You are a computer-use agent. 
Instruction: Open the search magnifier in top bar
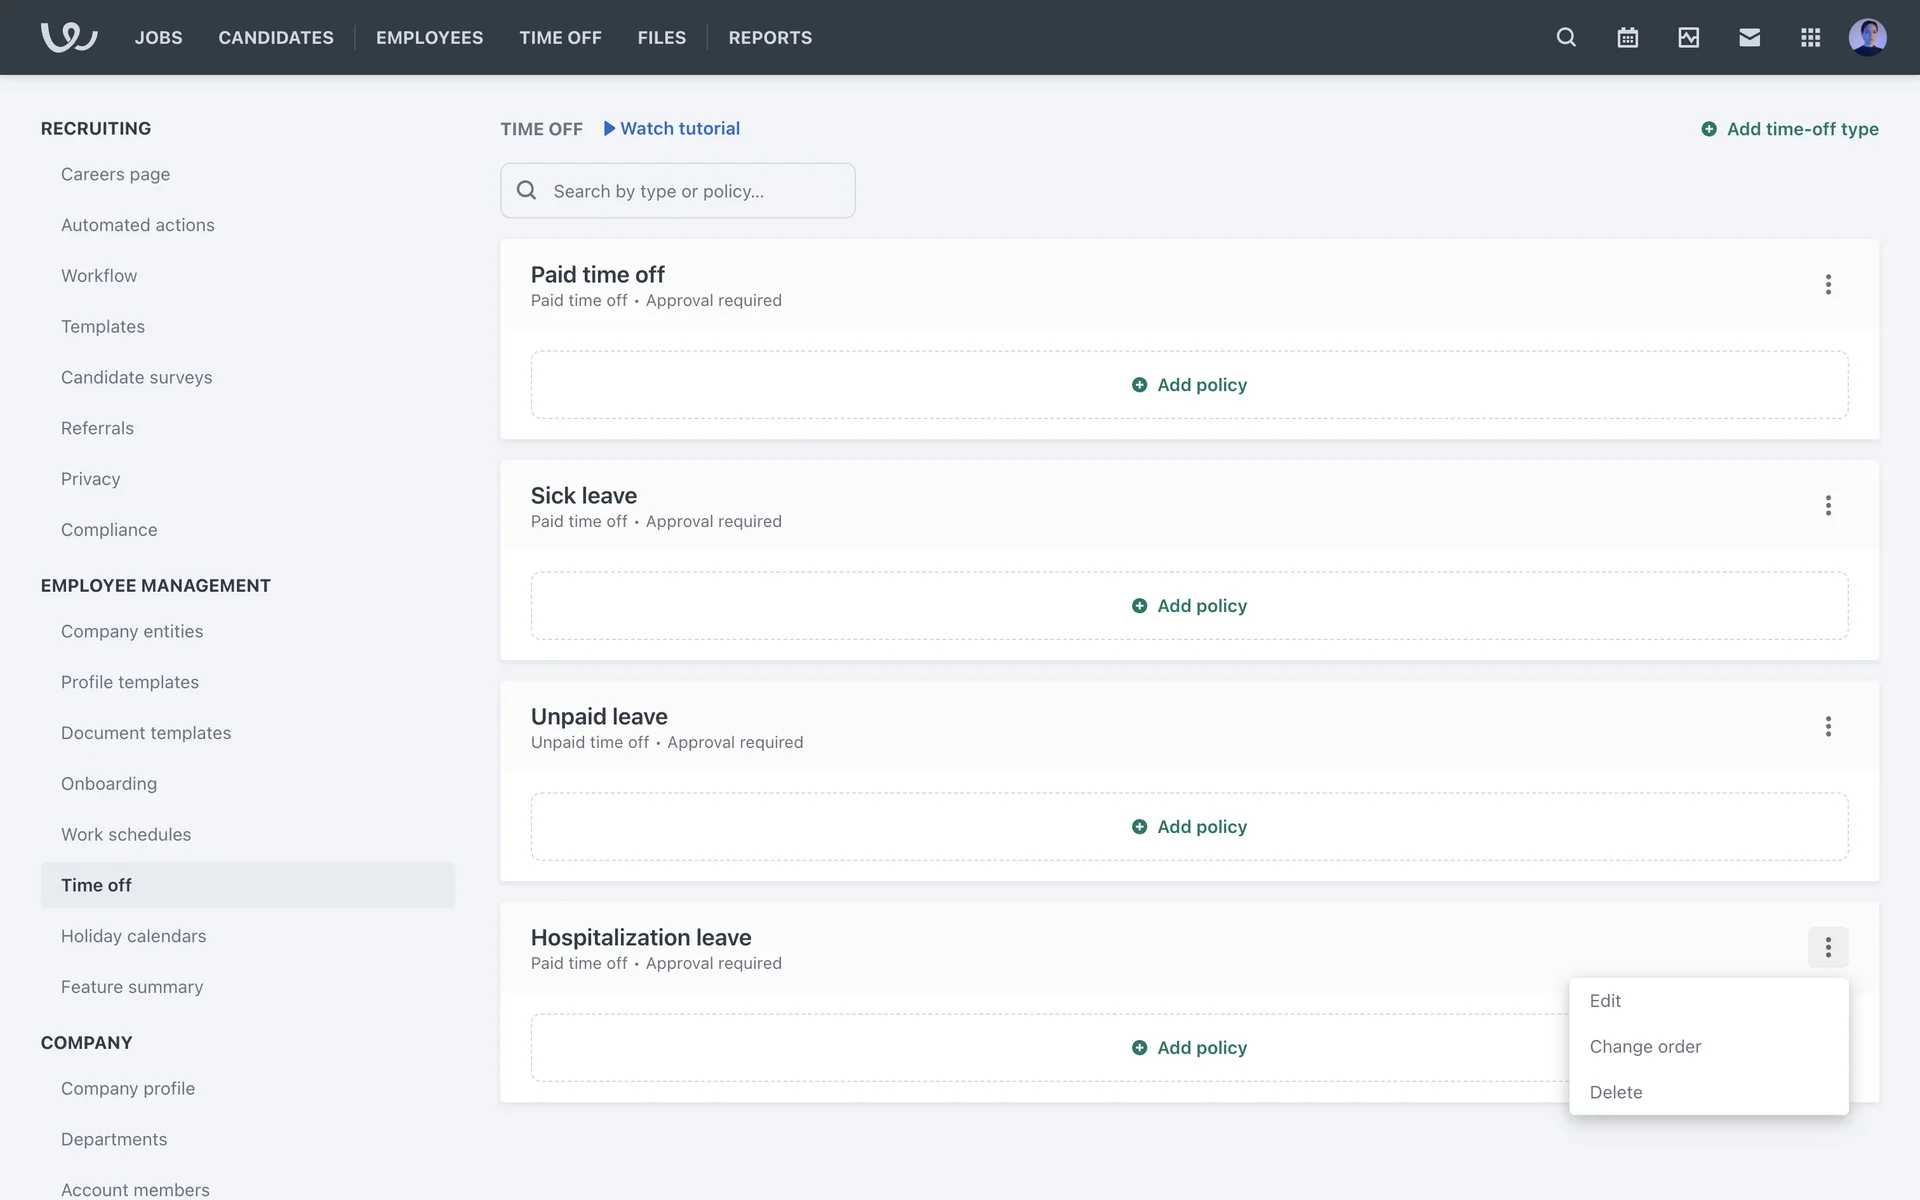1566,37
